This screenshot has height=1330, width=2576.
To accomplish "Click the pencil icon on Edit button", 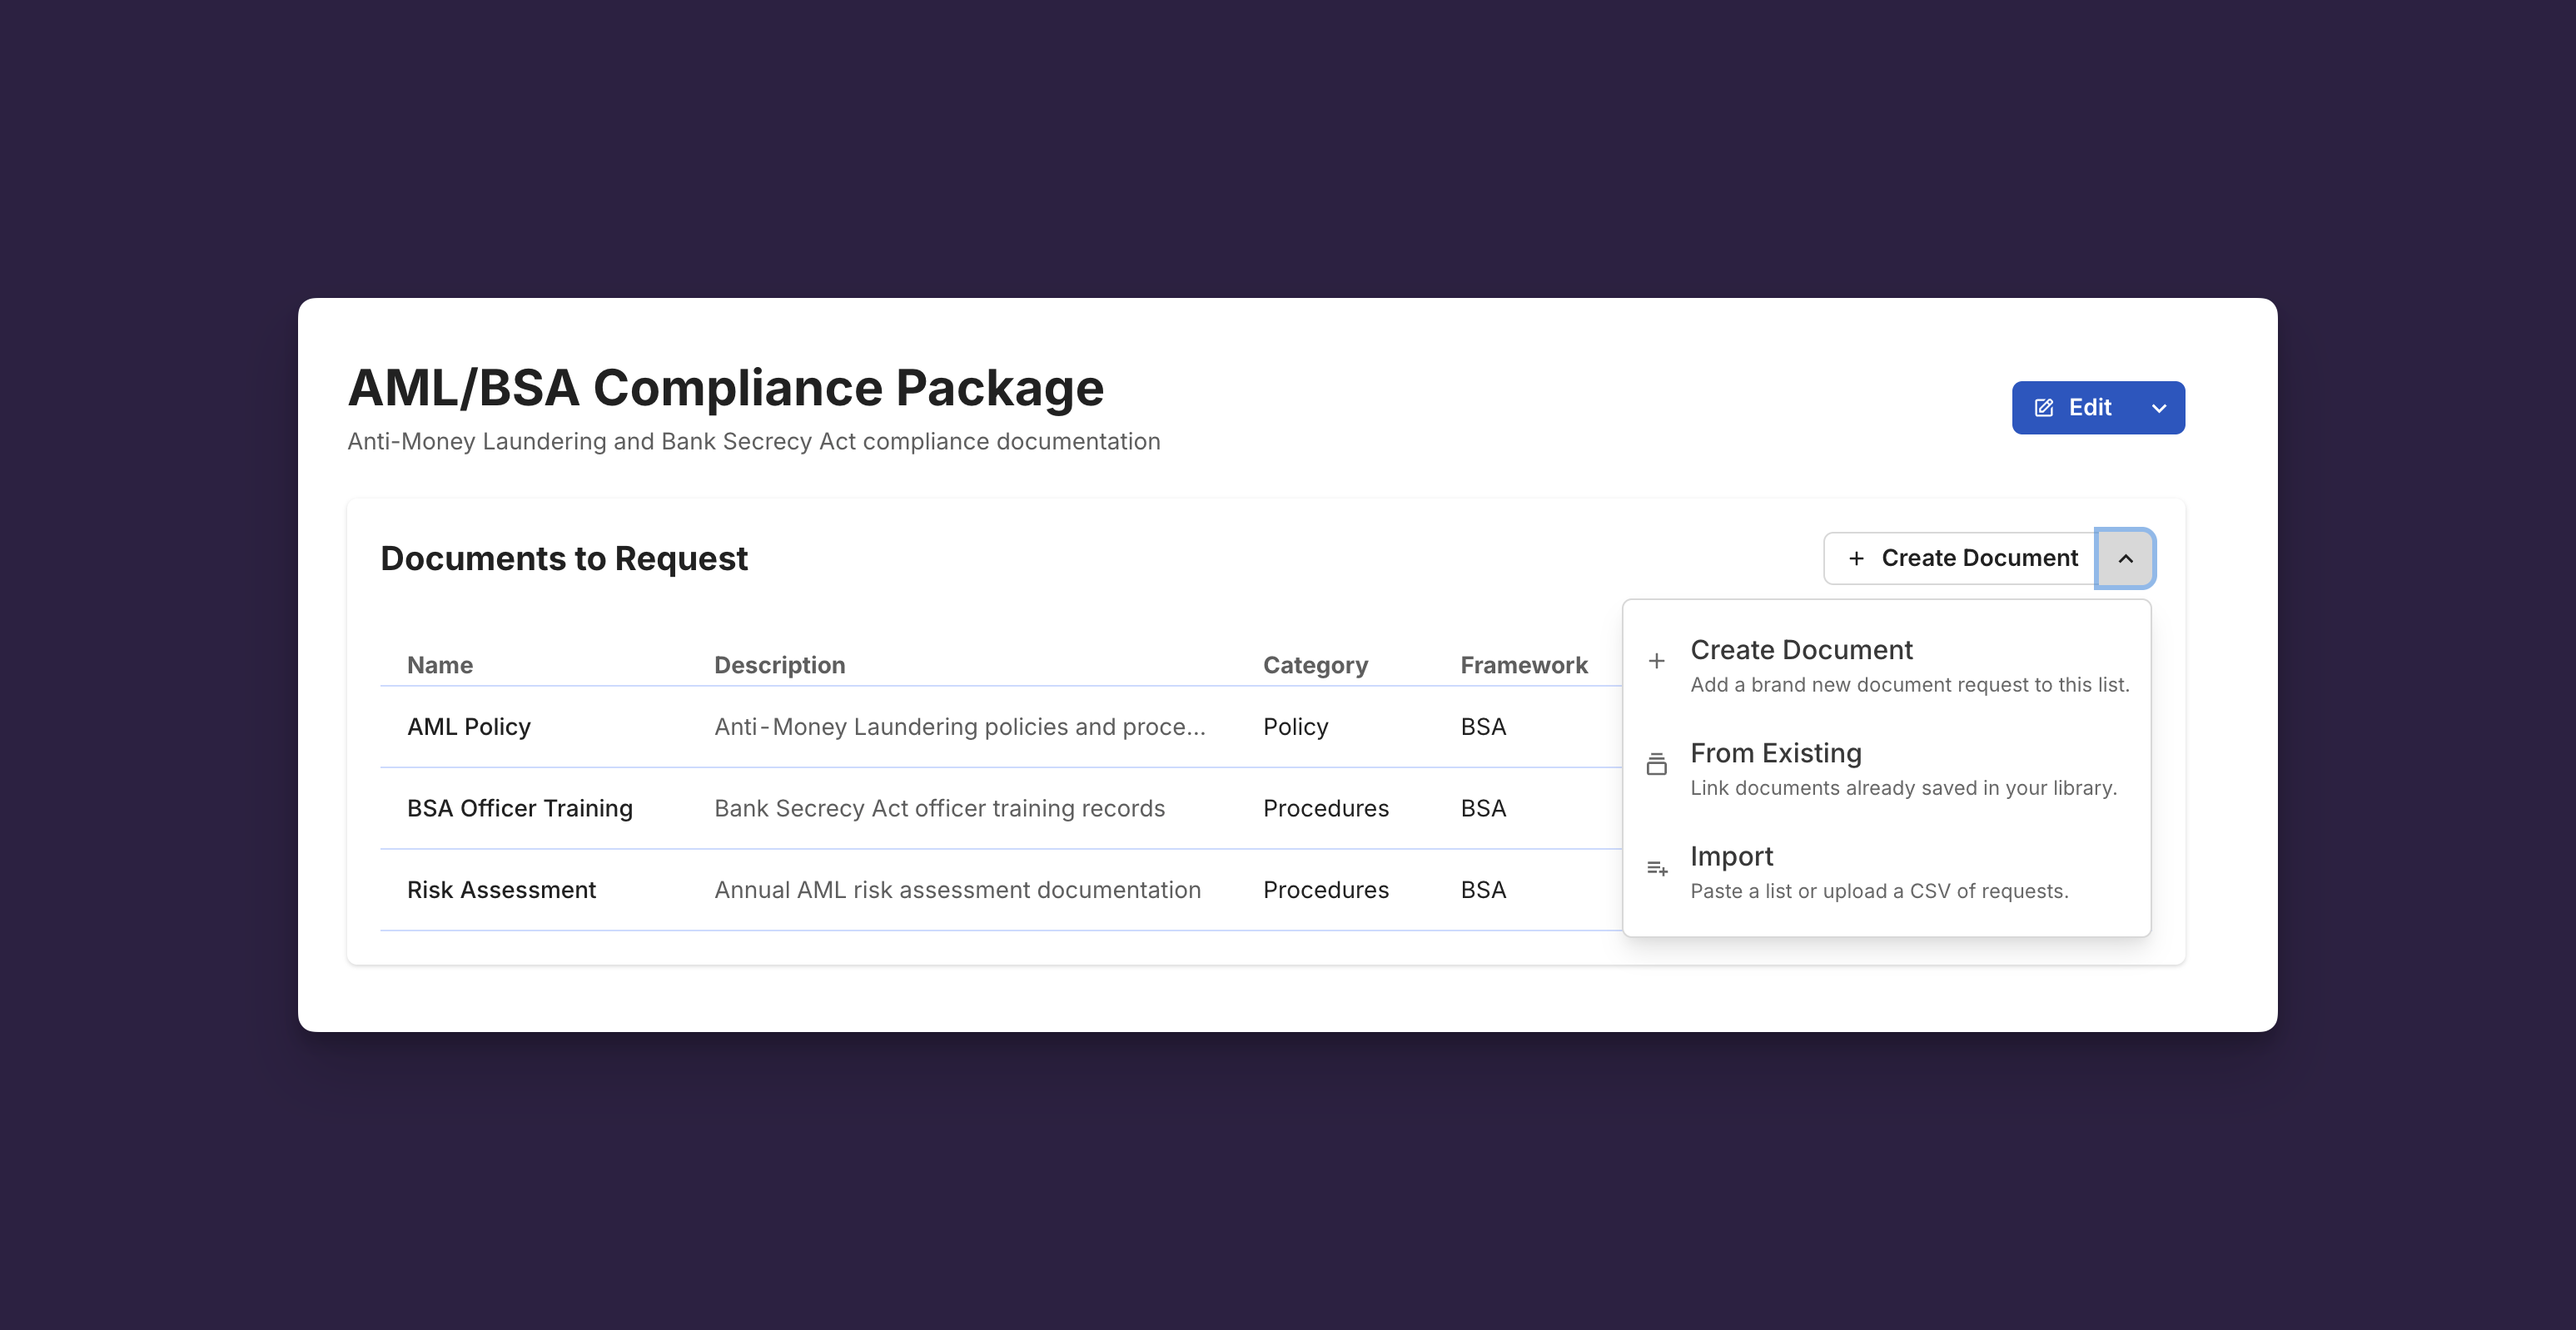I will (x=2044, y=408).
